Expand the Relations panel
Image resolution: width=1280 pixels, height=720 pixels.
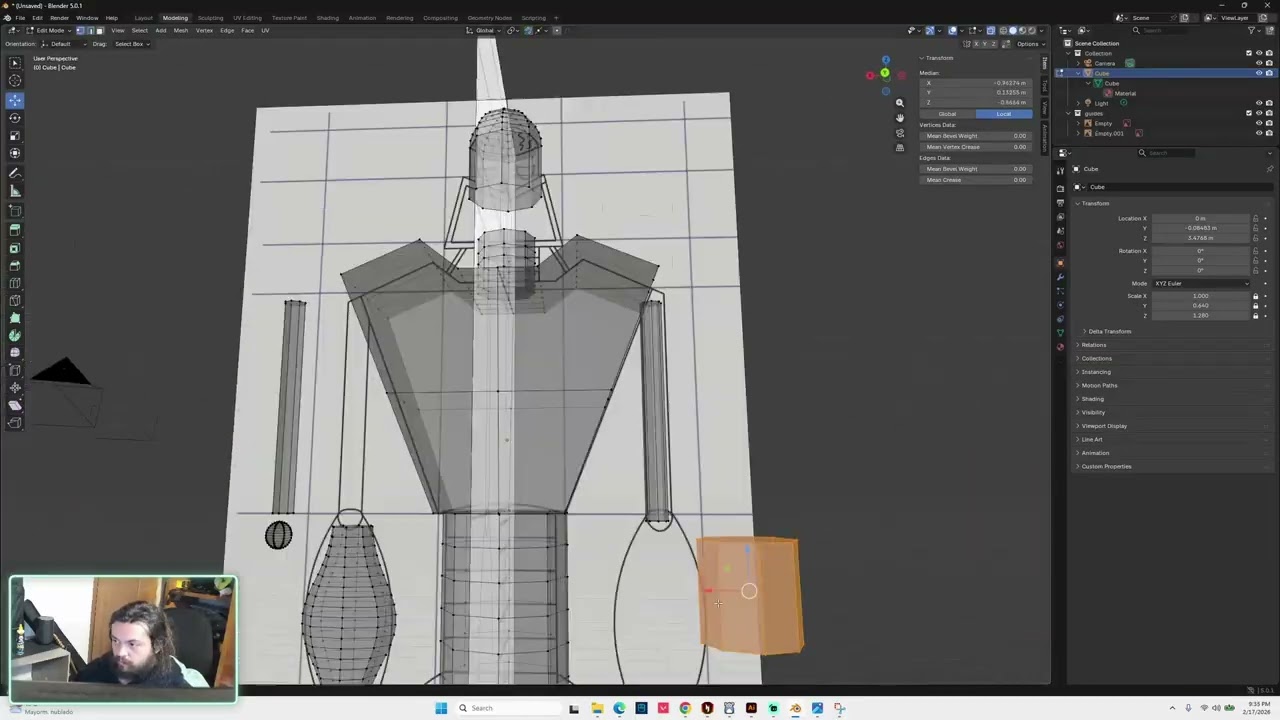point(1094,345)
